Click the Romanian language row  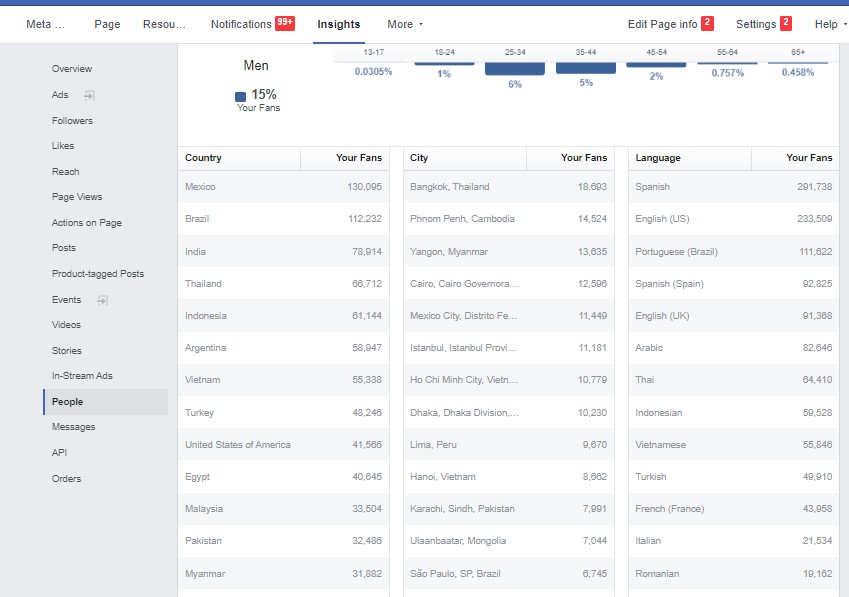734,574
